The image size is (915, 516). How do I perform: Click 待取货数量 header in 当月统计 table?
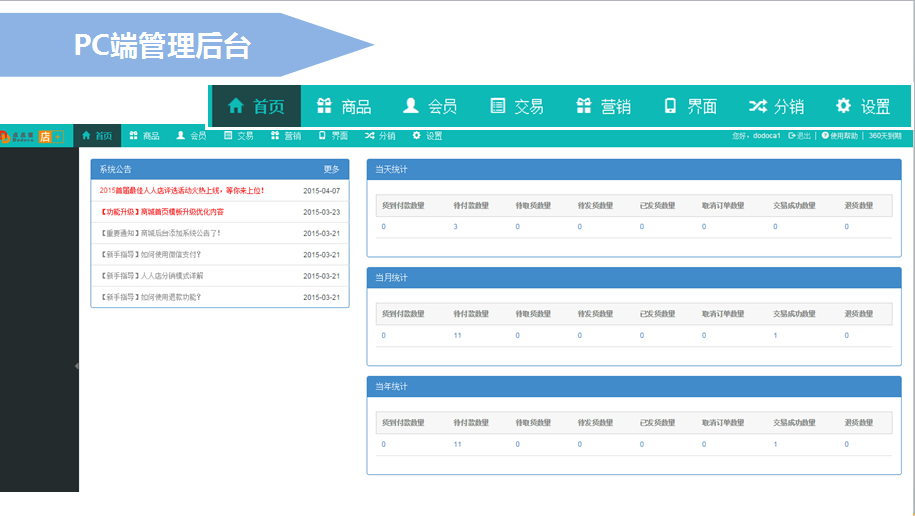click(x=533, y=314)
